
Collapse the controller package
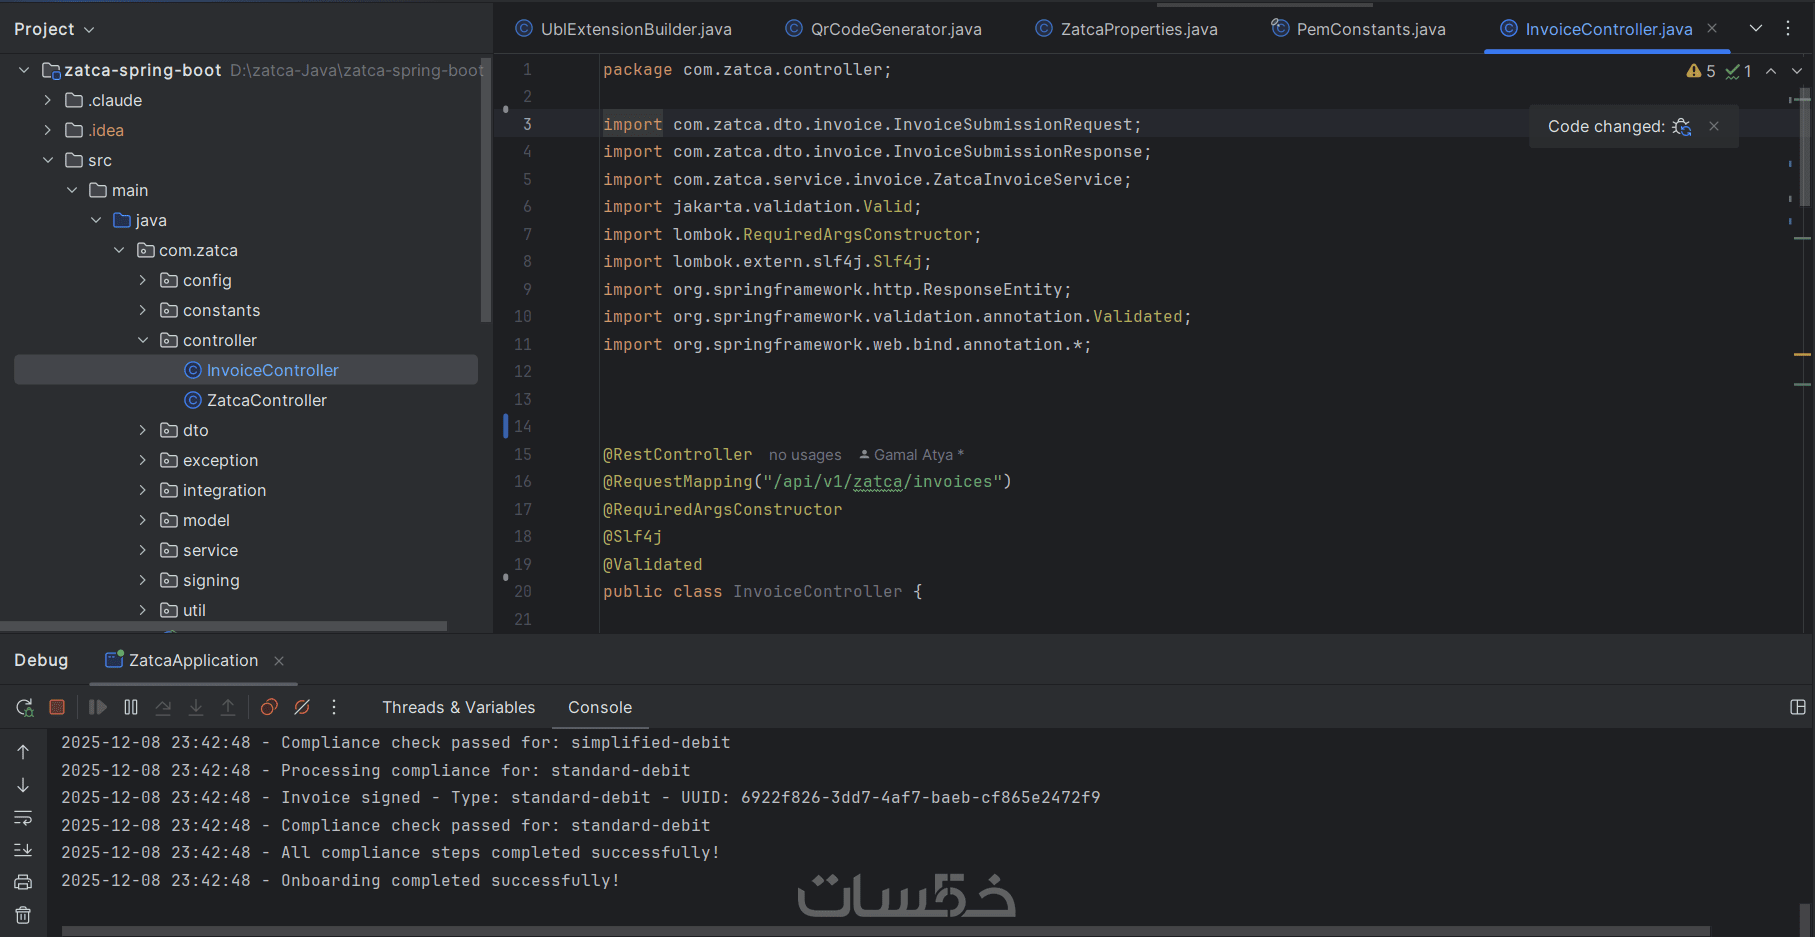tap(143, 341)
